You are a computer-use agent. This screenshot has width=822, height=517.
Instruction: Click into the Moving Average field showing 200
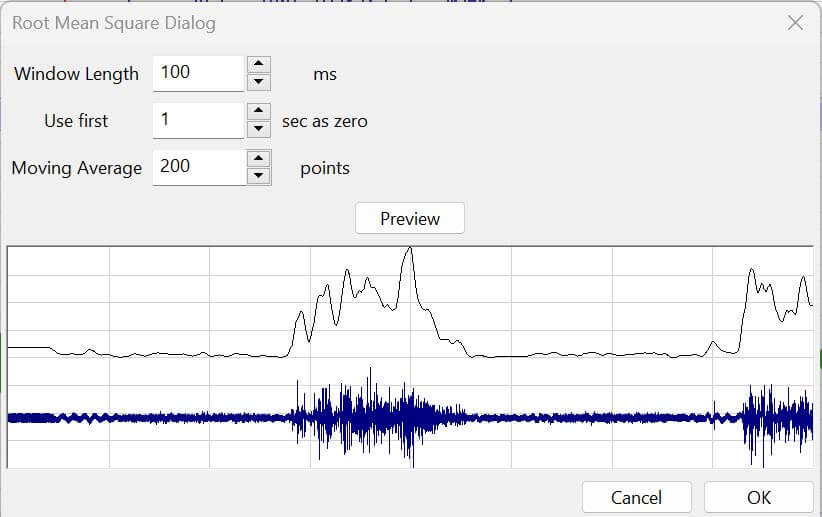click(198, 167)
